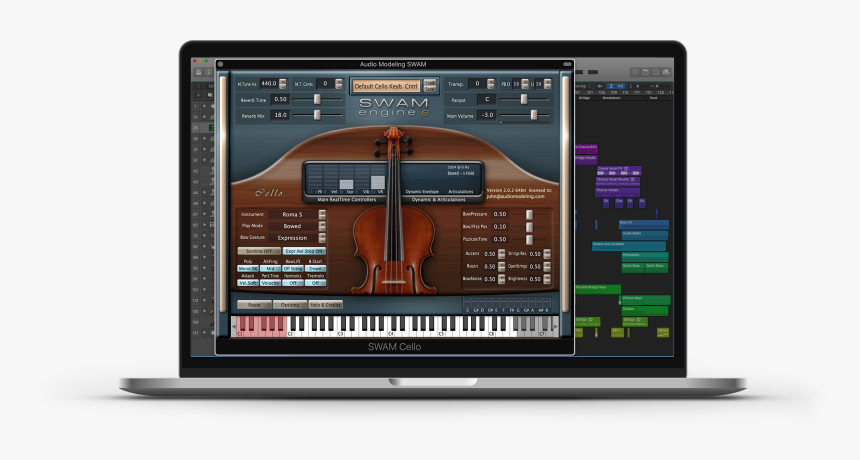Image resolution: width=860 pixels, height=460 pixels.
Task: Open the Play Mode selector showing Bowed
Action: [292, 226]
